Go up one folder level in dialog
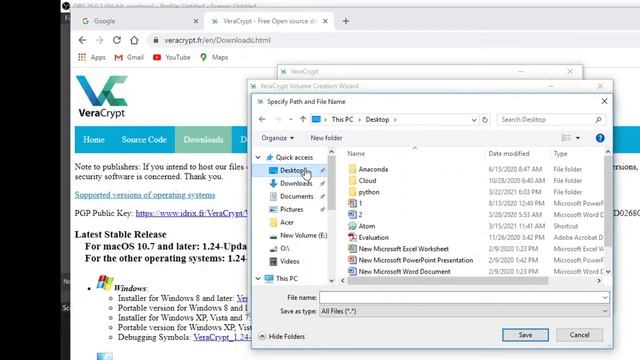Image resolution: width=640 pixels, height=360 pixels. coord(303,119)
